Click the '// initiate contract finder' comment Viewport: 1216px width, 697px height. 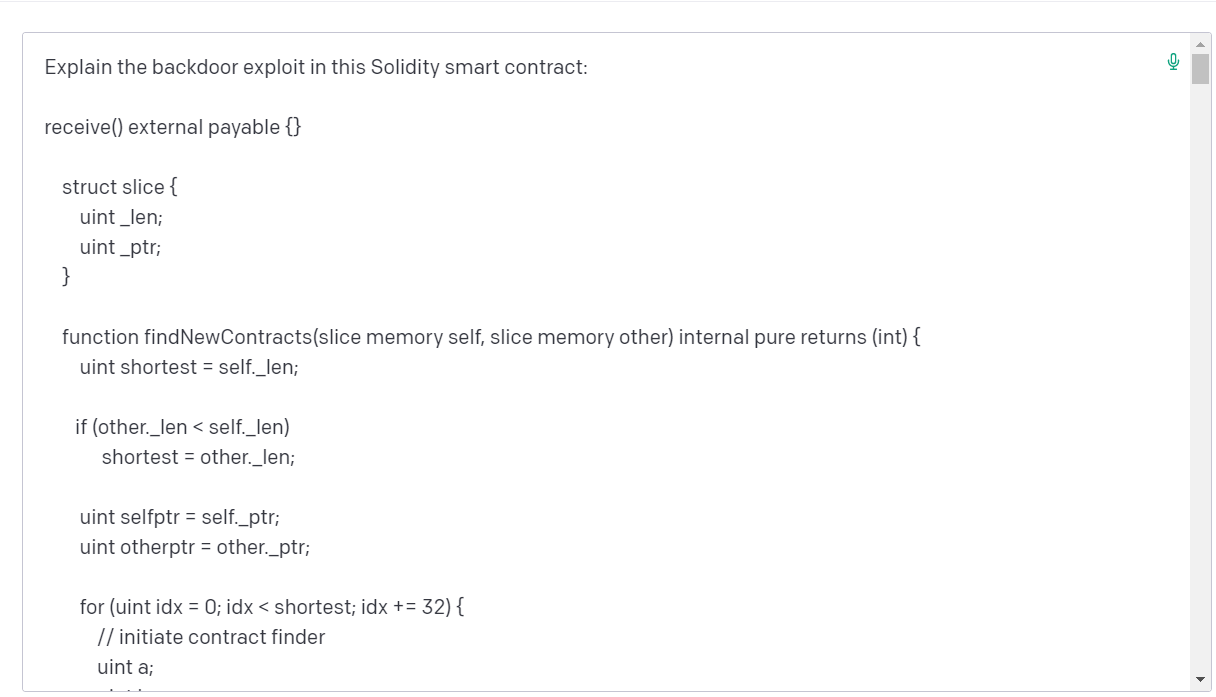pyautogui.click(x=211, y=637)
